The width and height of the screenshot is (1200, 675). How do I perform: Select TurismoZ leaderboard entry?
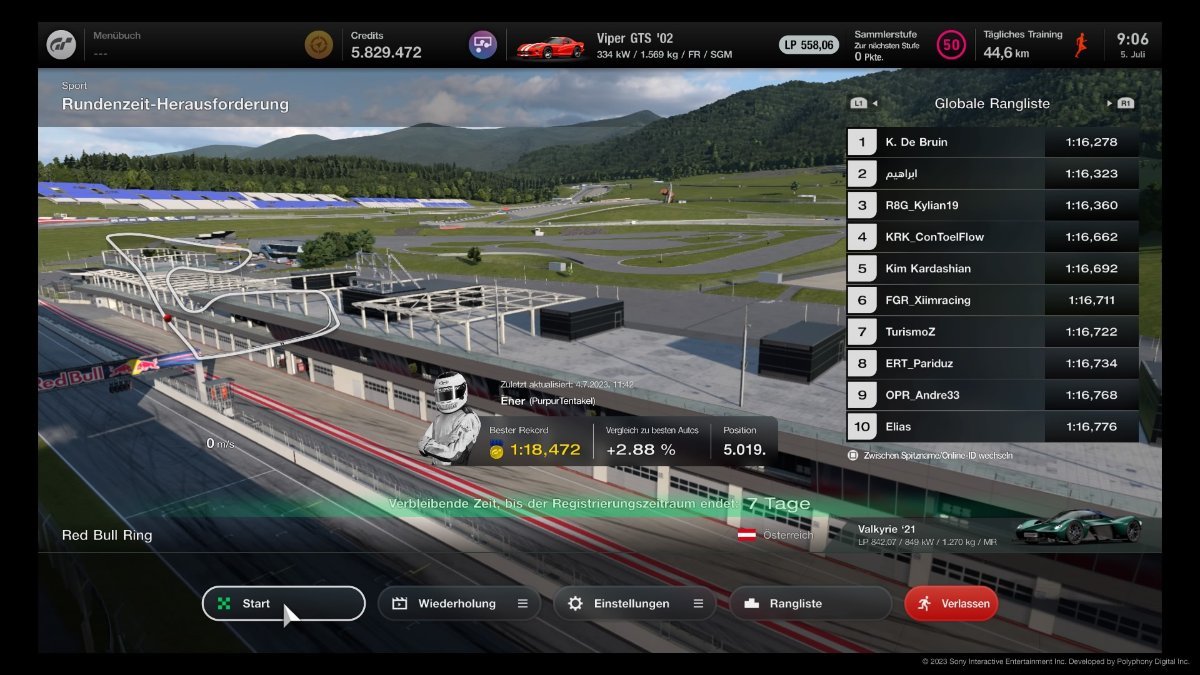992,332
